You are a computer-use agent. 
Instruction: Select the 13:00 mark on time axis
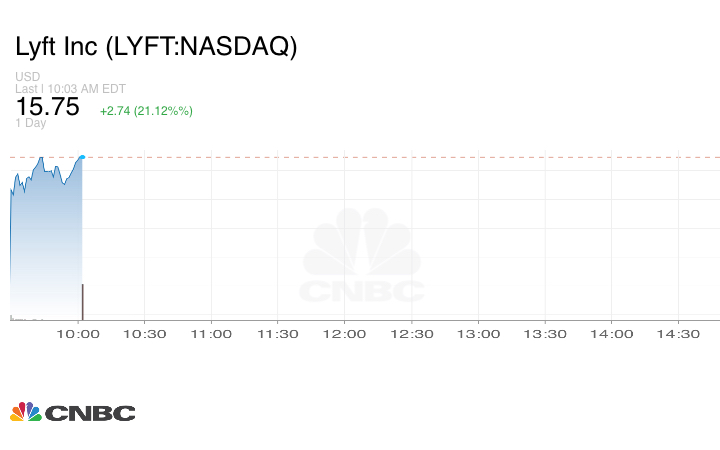click(478, 335)
